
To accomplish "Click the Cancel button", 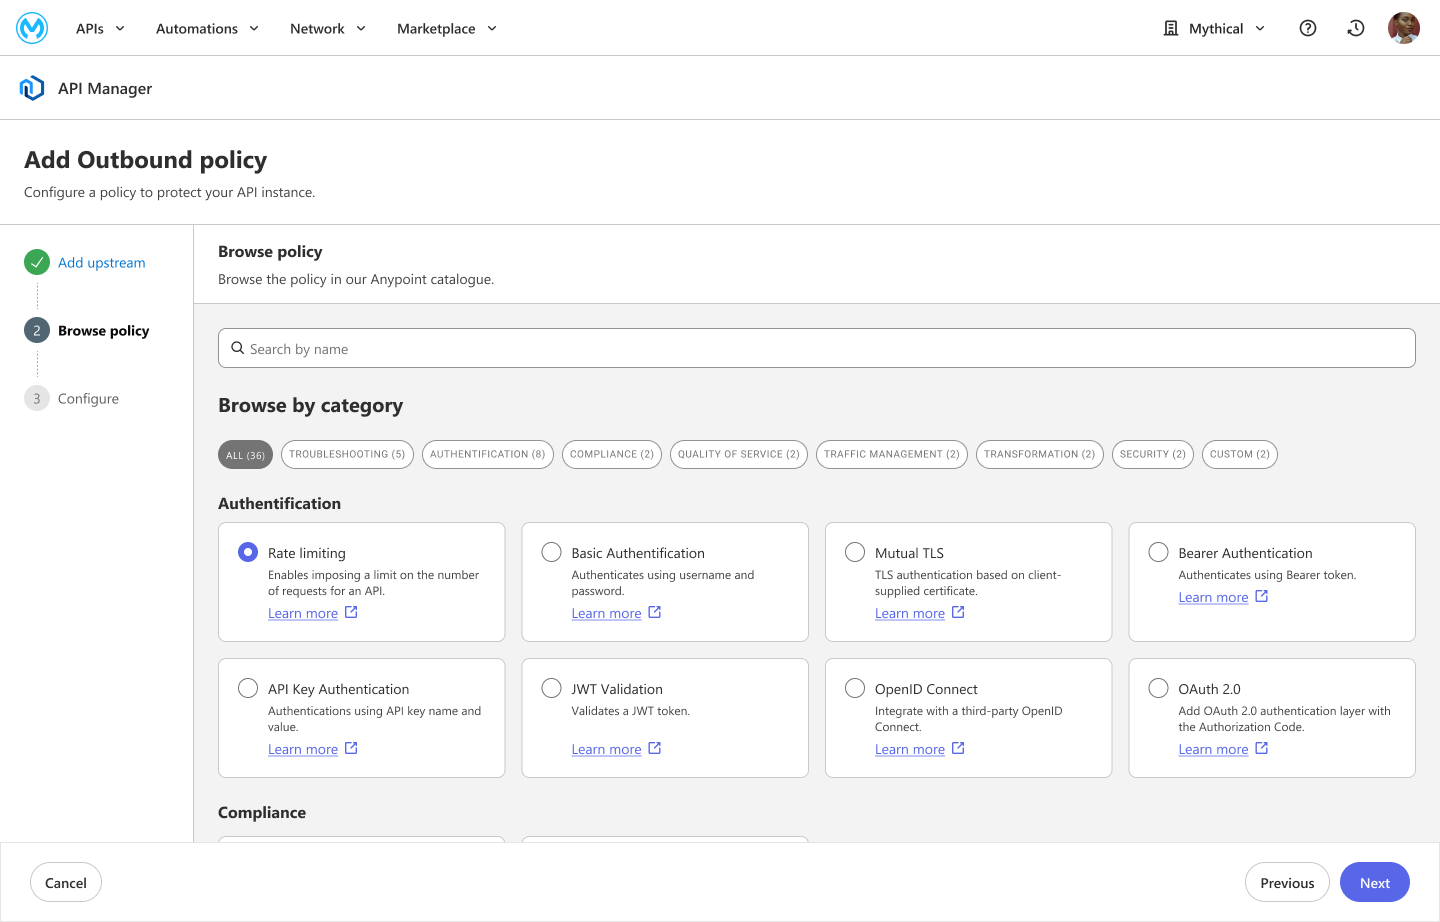I will pos(66,882).
